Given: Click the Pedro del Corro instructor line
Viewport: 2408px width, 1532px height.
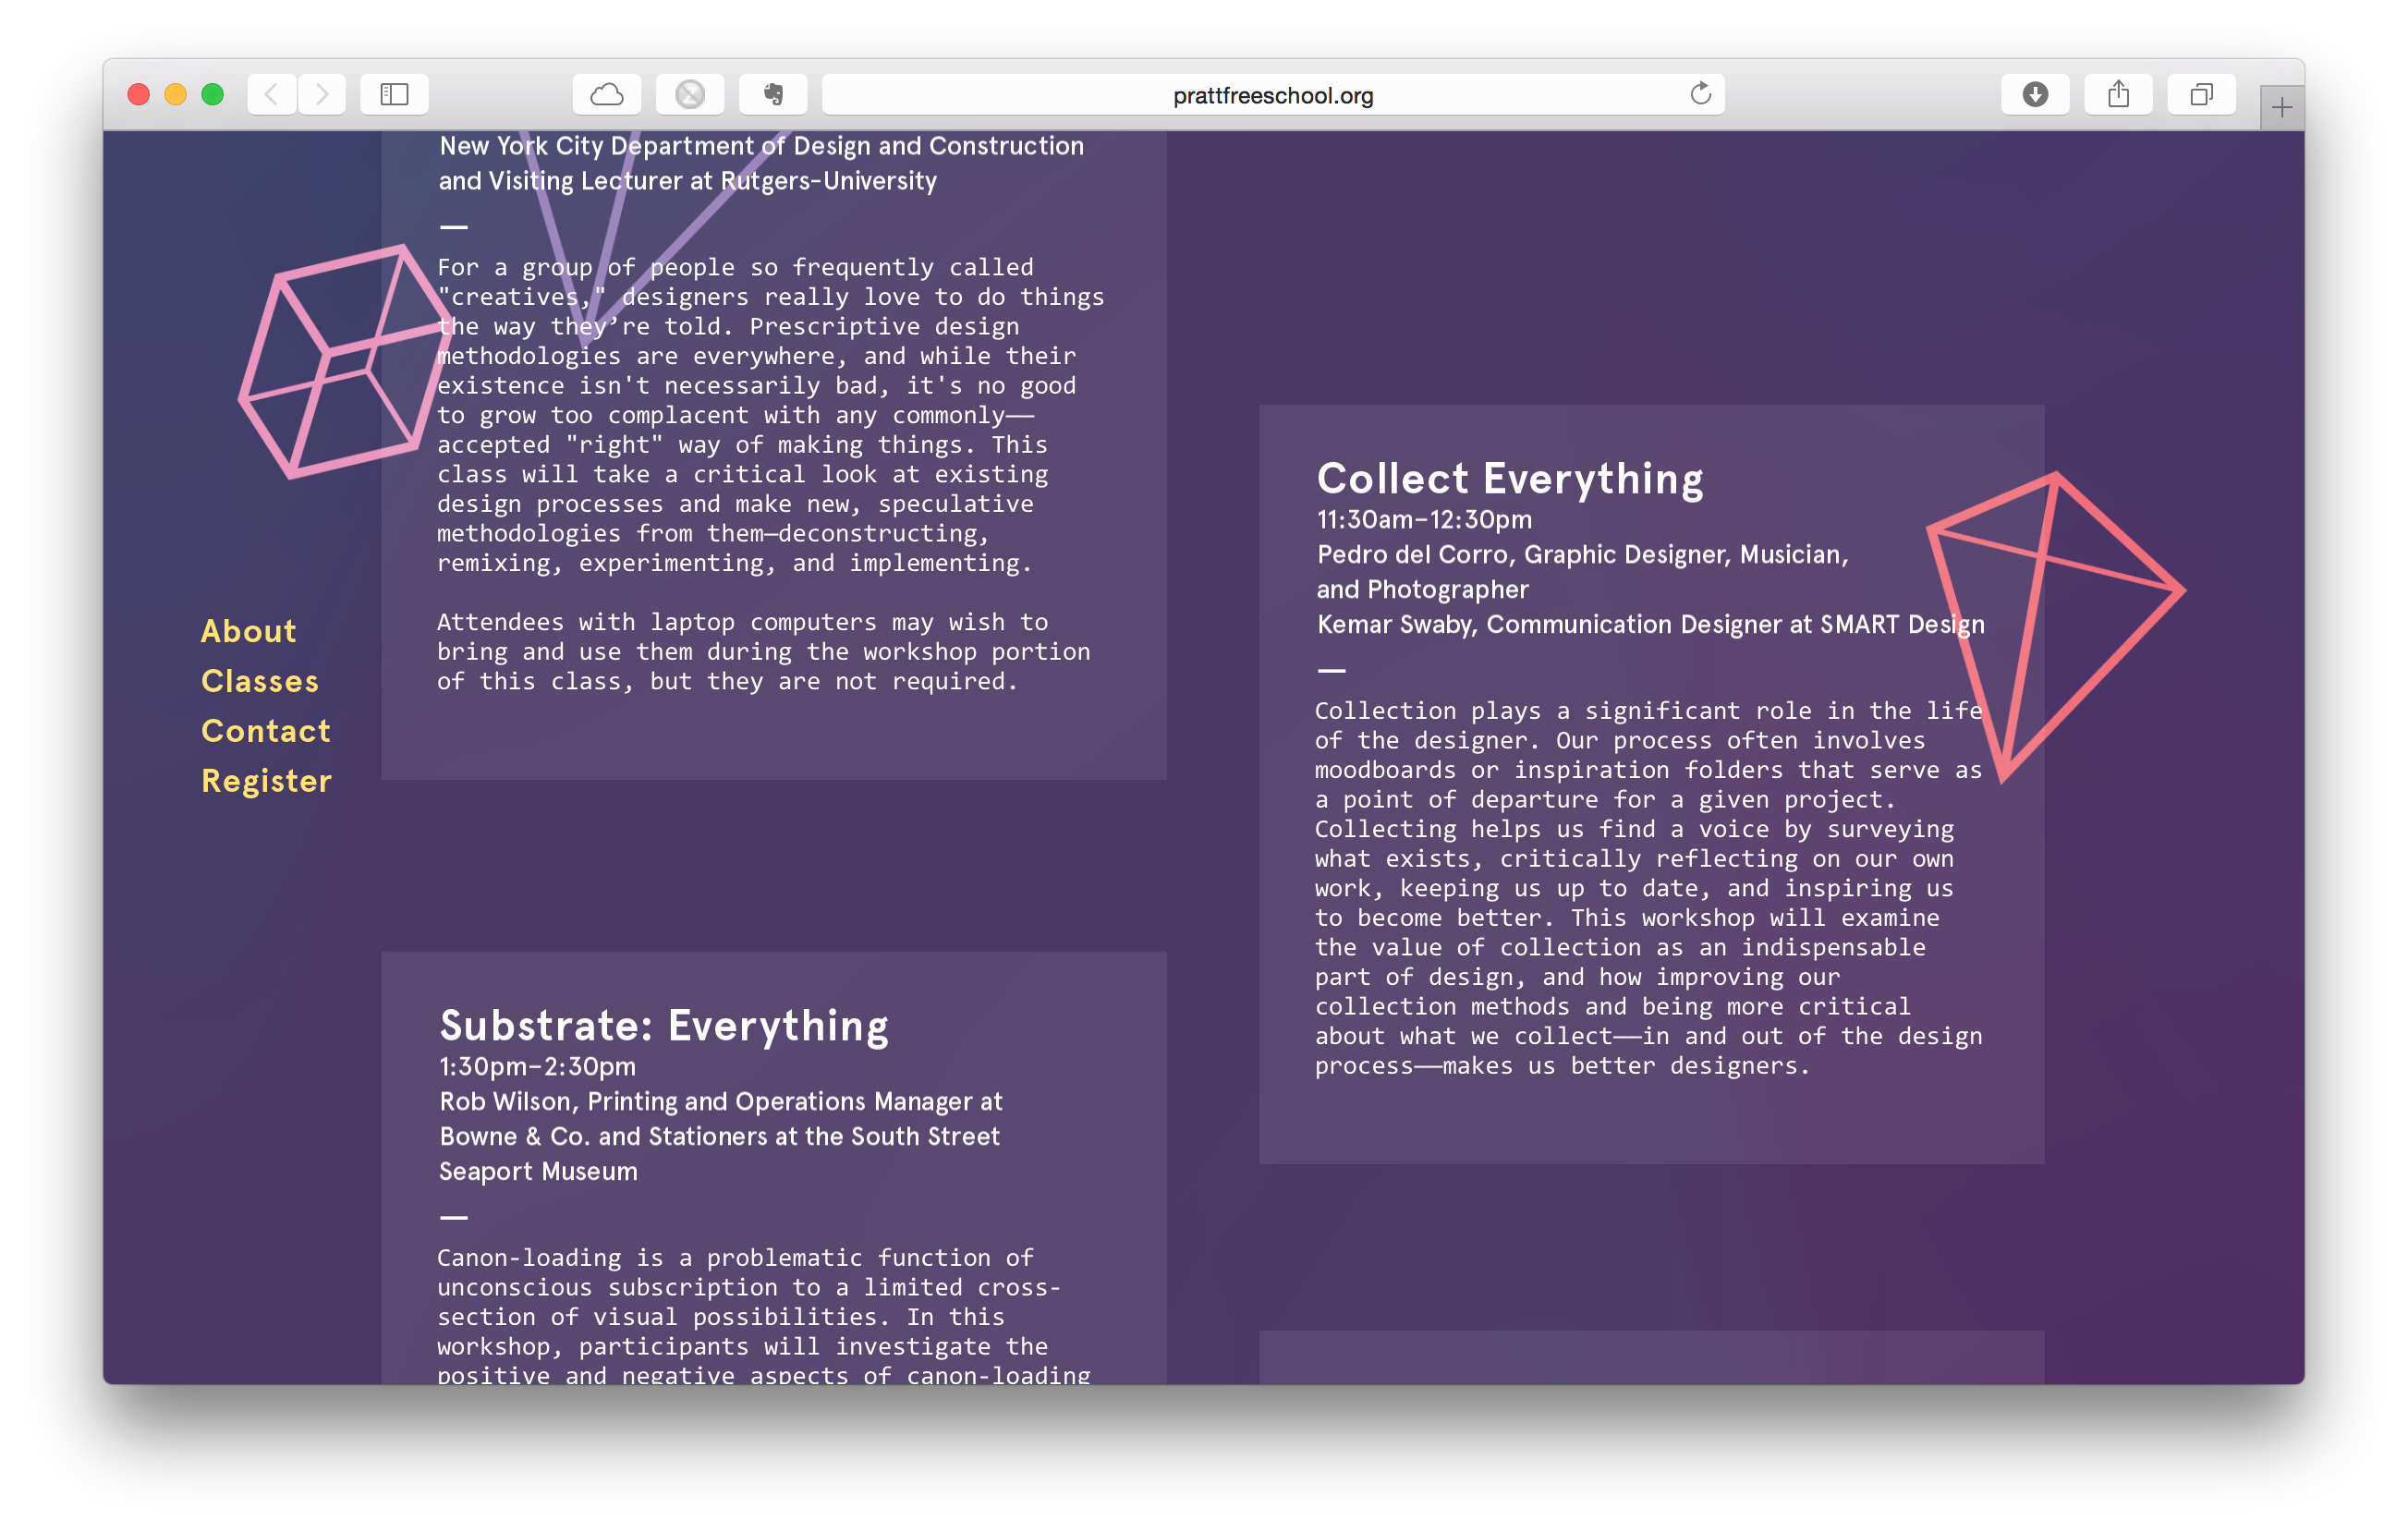Looking at the screenshot, I should pyautogui.click(x=1582, y=572).
